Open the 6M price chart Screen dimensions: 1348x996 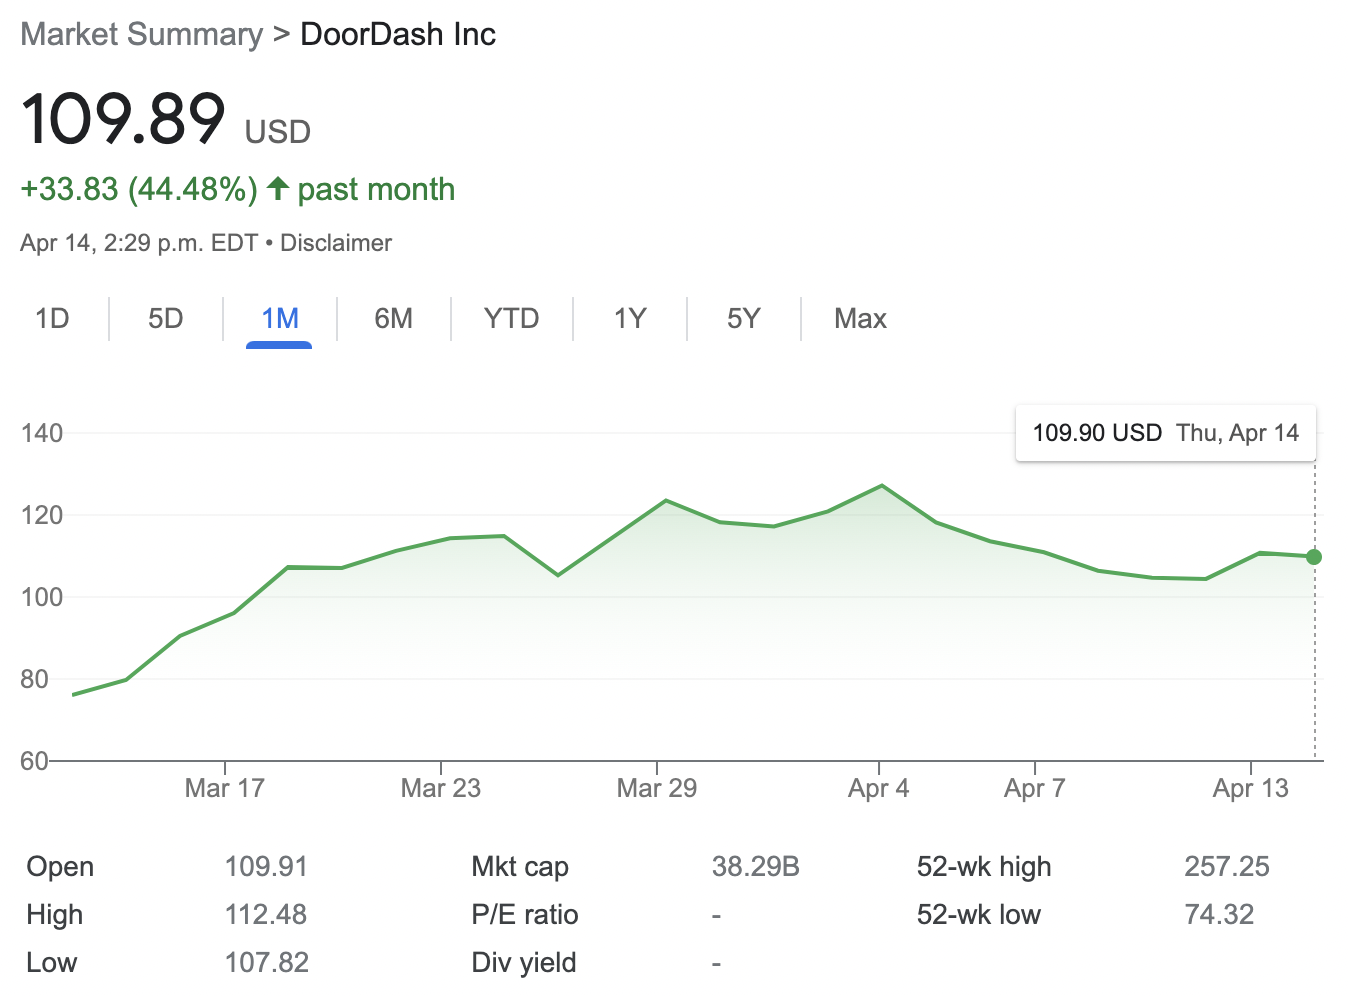pyautogui.click(x=395, y=318)
